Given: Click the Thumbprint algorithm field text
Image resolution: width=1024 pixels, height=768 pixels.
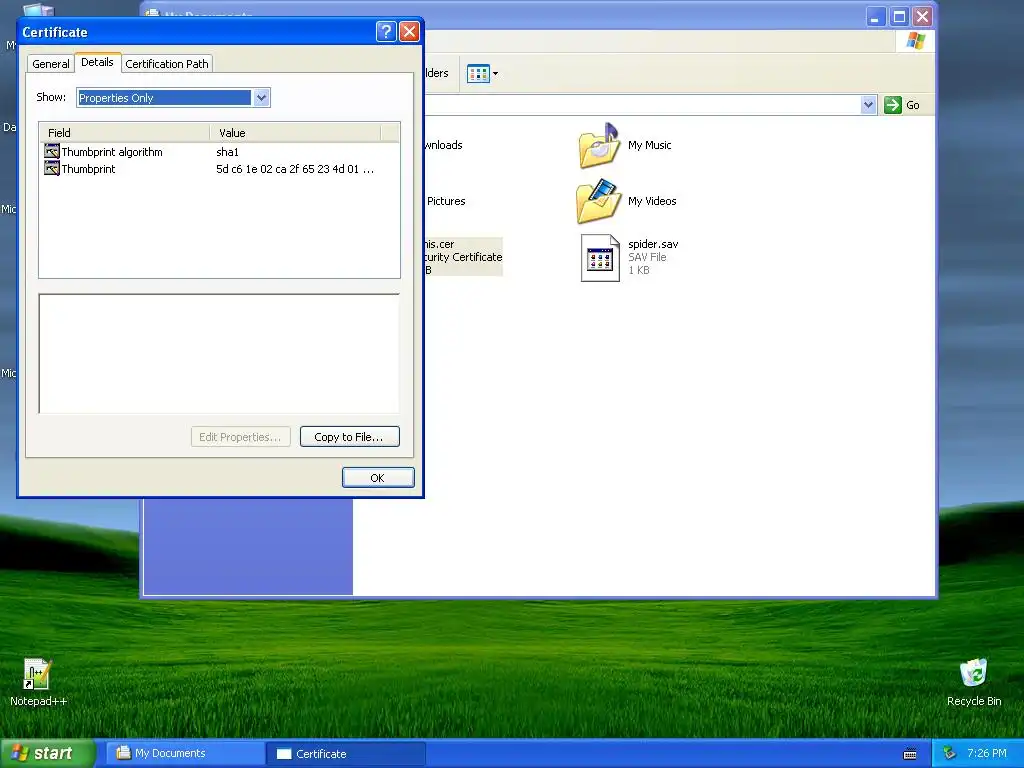Looking at the screenshot, I should tap(112, 152).
